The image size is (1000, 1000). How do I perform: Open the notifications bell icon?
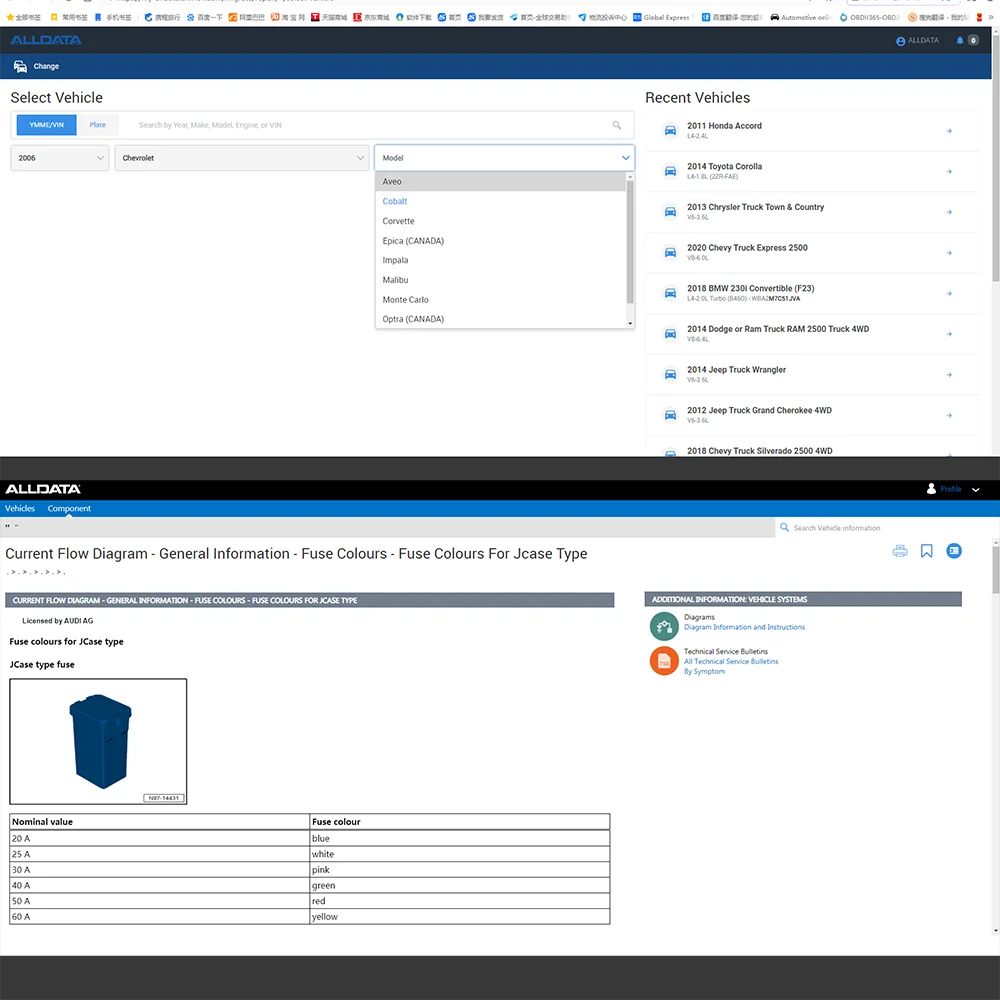click(960, 40)
